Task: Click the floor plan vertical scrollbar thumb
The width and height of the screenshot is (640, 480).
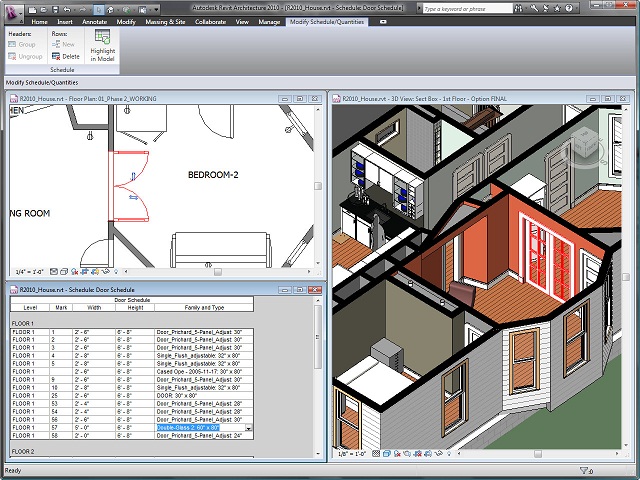Action: coord(318,186)
